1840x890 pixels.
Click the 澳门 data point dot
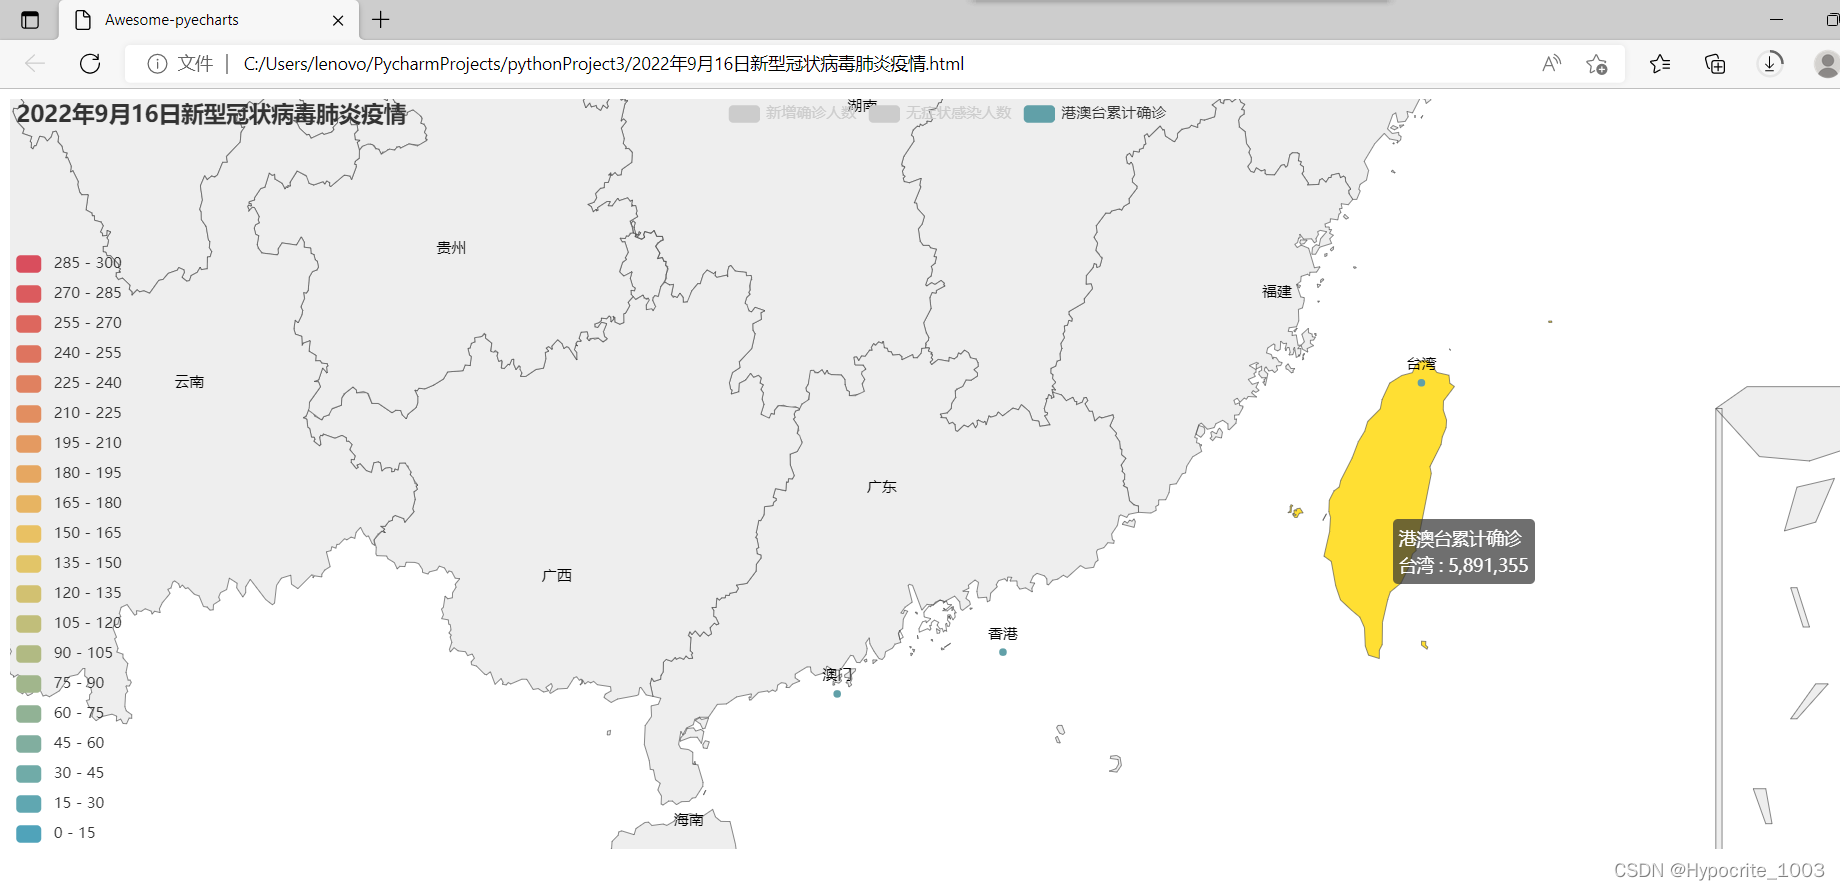pyautogui.click(x=837, y=694)
